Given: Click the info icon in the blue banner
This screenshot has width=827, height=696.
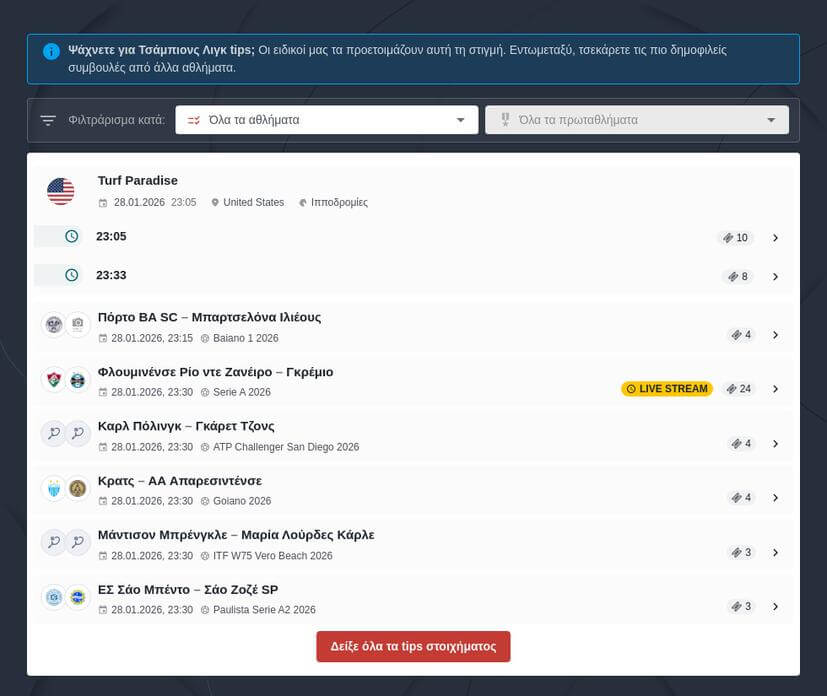Looking at the screenshot, I should (51, 51).
